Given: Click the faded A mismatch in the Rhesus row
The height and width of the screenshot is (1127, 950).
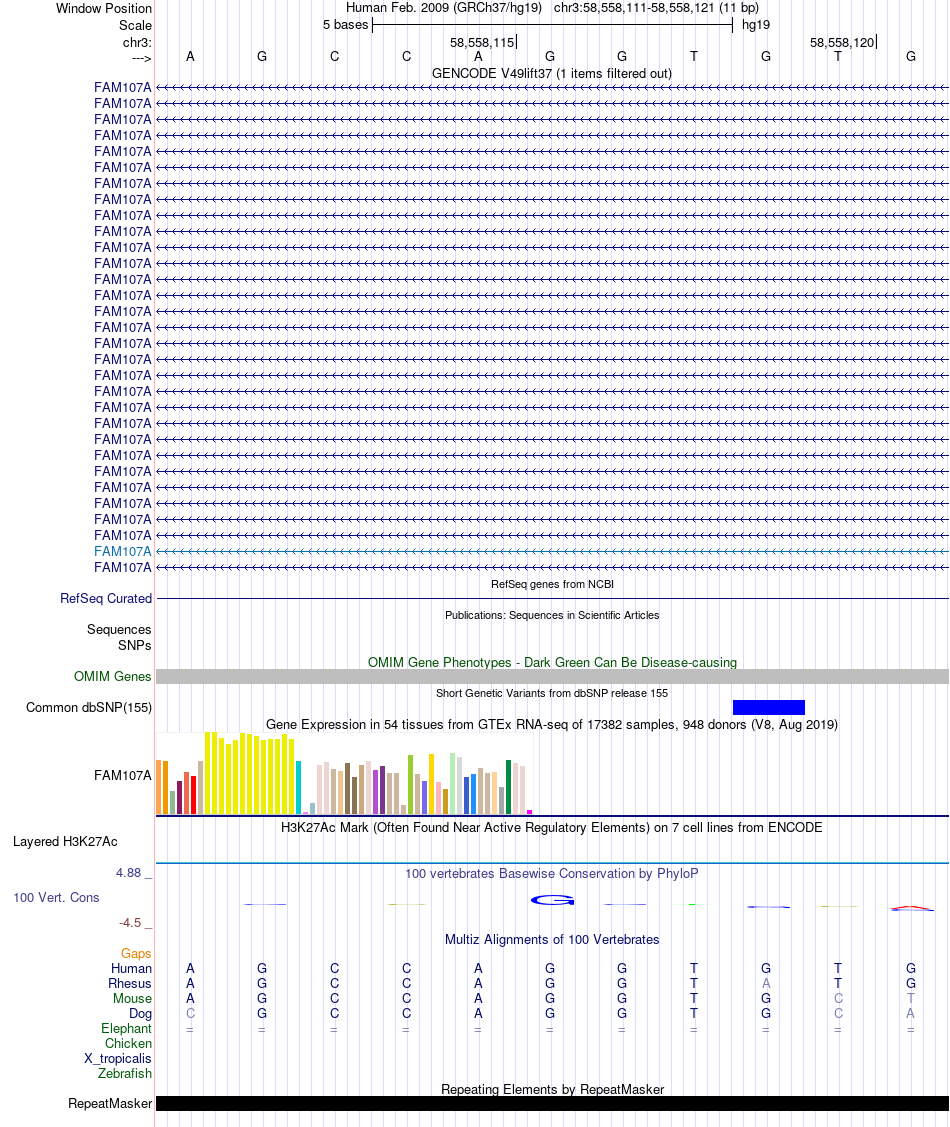Looking at the screenshot, I should pos(766,983).
